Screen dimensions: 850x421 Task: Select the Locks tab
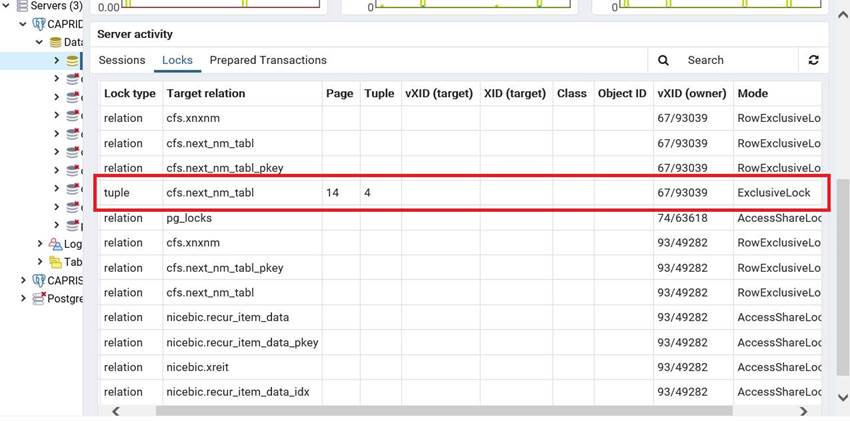177,60
